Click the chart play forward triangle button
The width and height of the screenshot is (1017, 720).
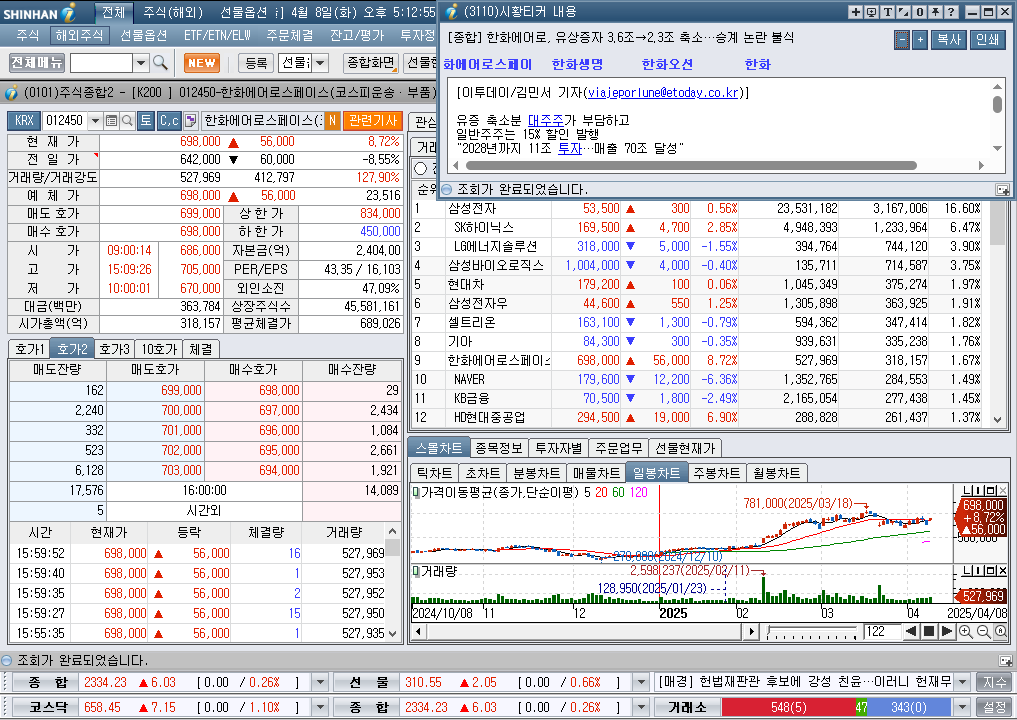point(946,631)
